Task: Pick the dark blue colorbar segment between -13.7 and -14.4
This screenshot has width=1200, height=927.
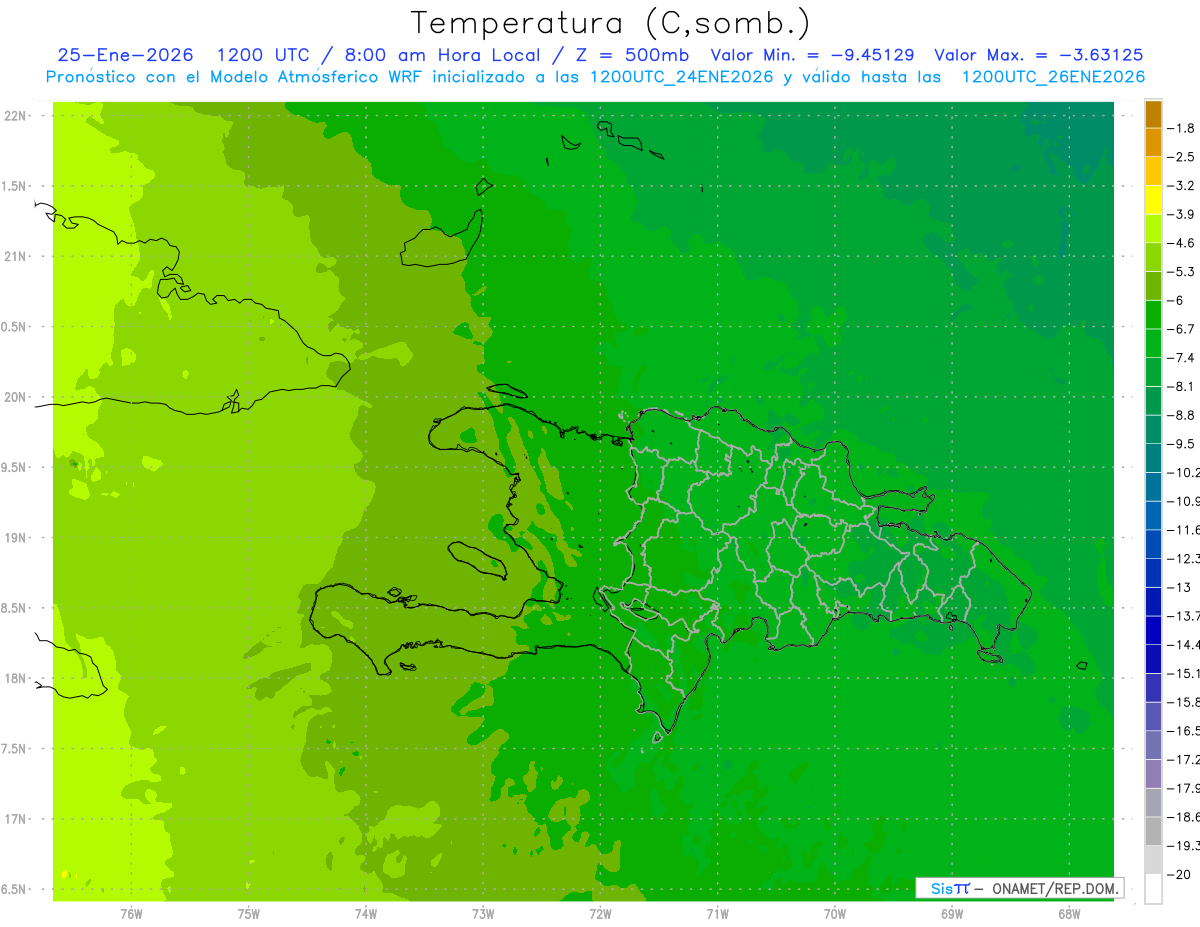Action: 1153,630
